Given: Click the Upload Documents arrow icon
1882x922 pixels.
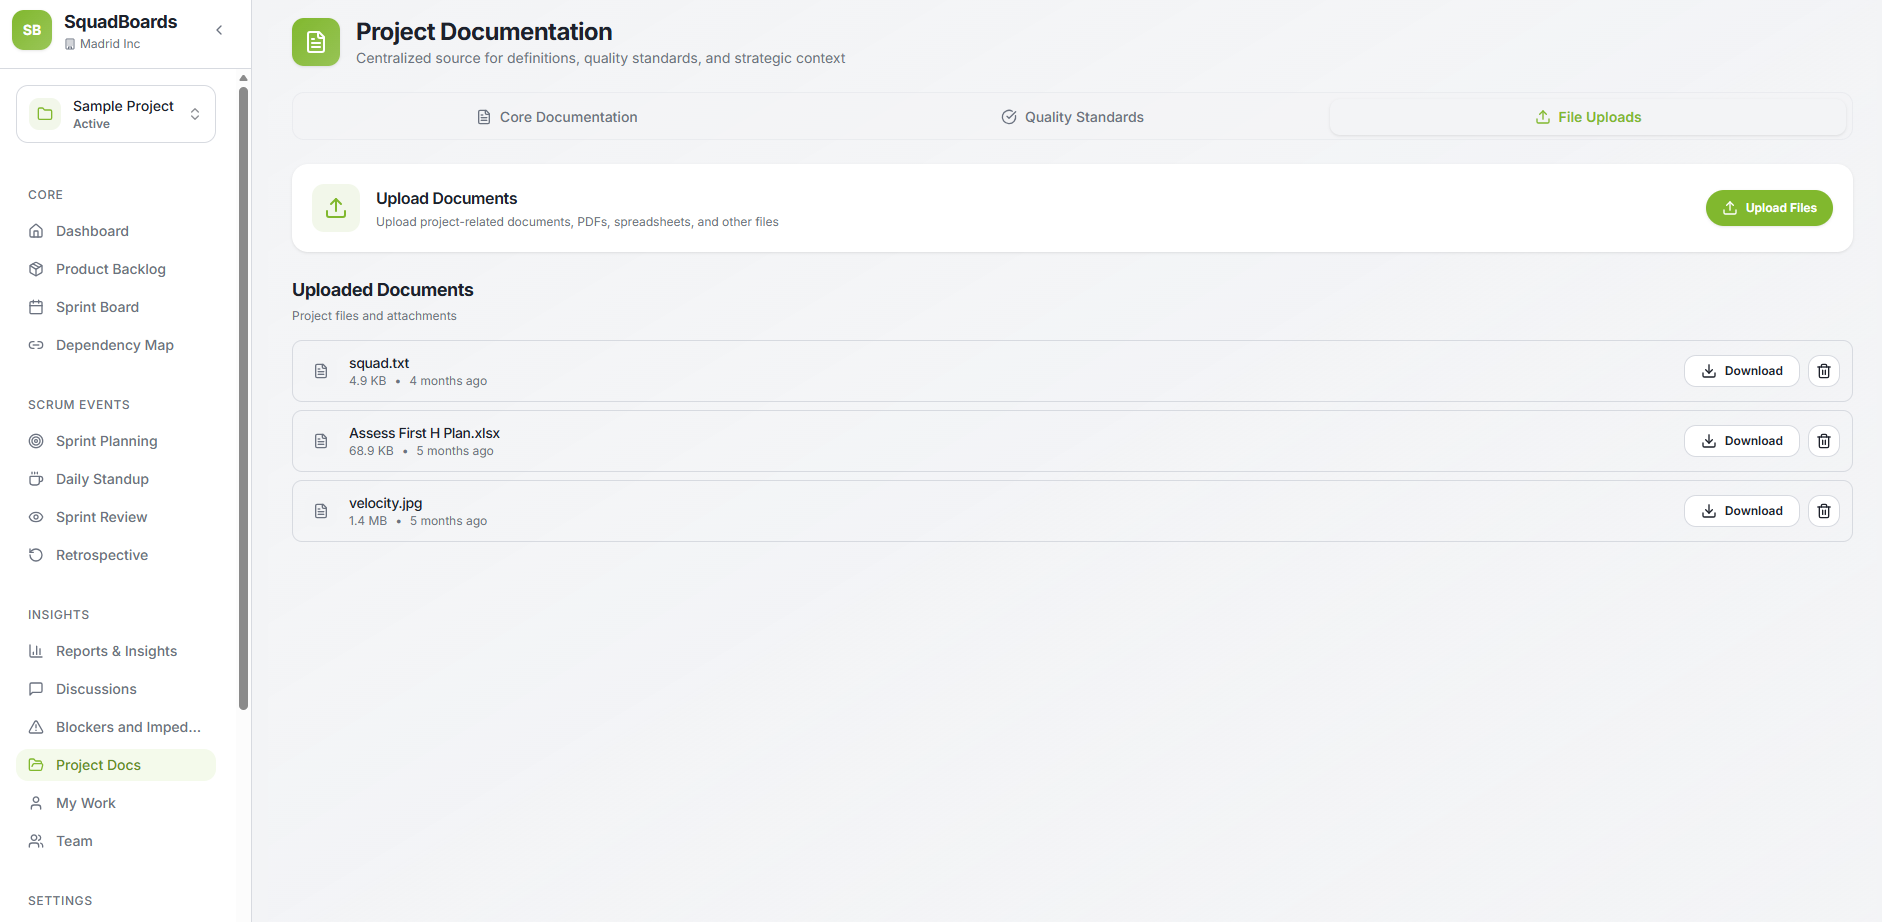Looking at the screenshot, I should coord(336,208).
